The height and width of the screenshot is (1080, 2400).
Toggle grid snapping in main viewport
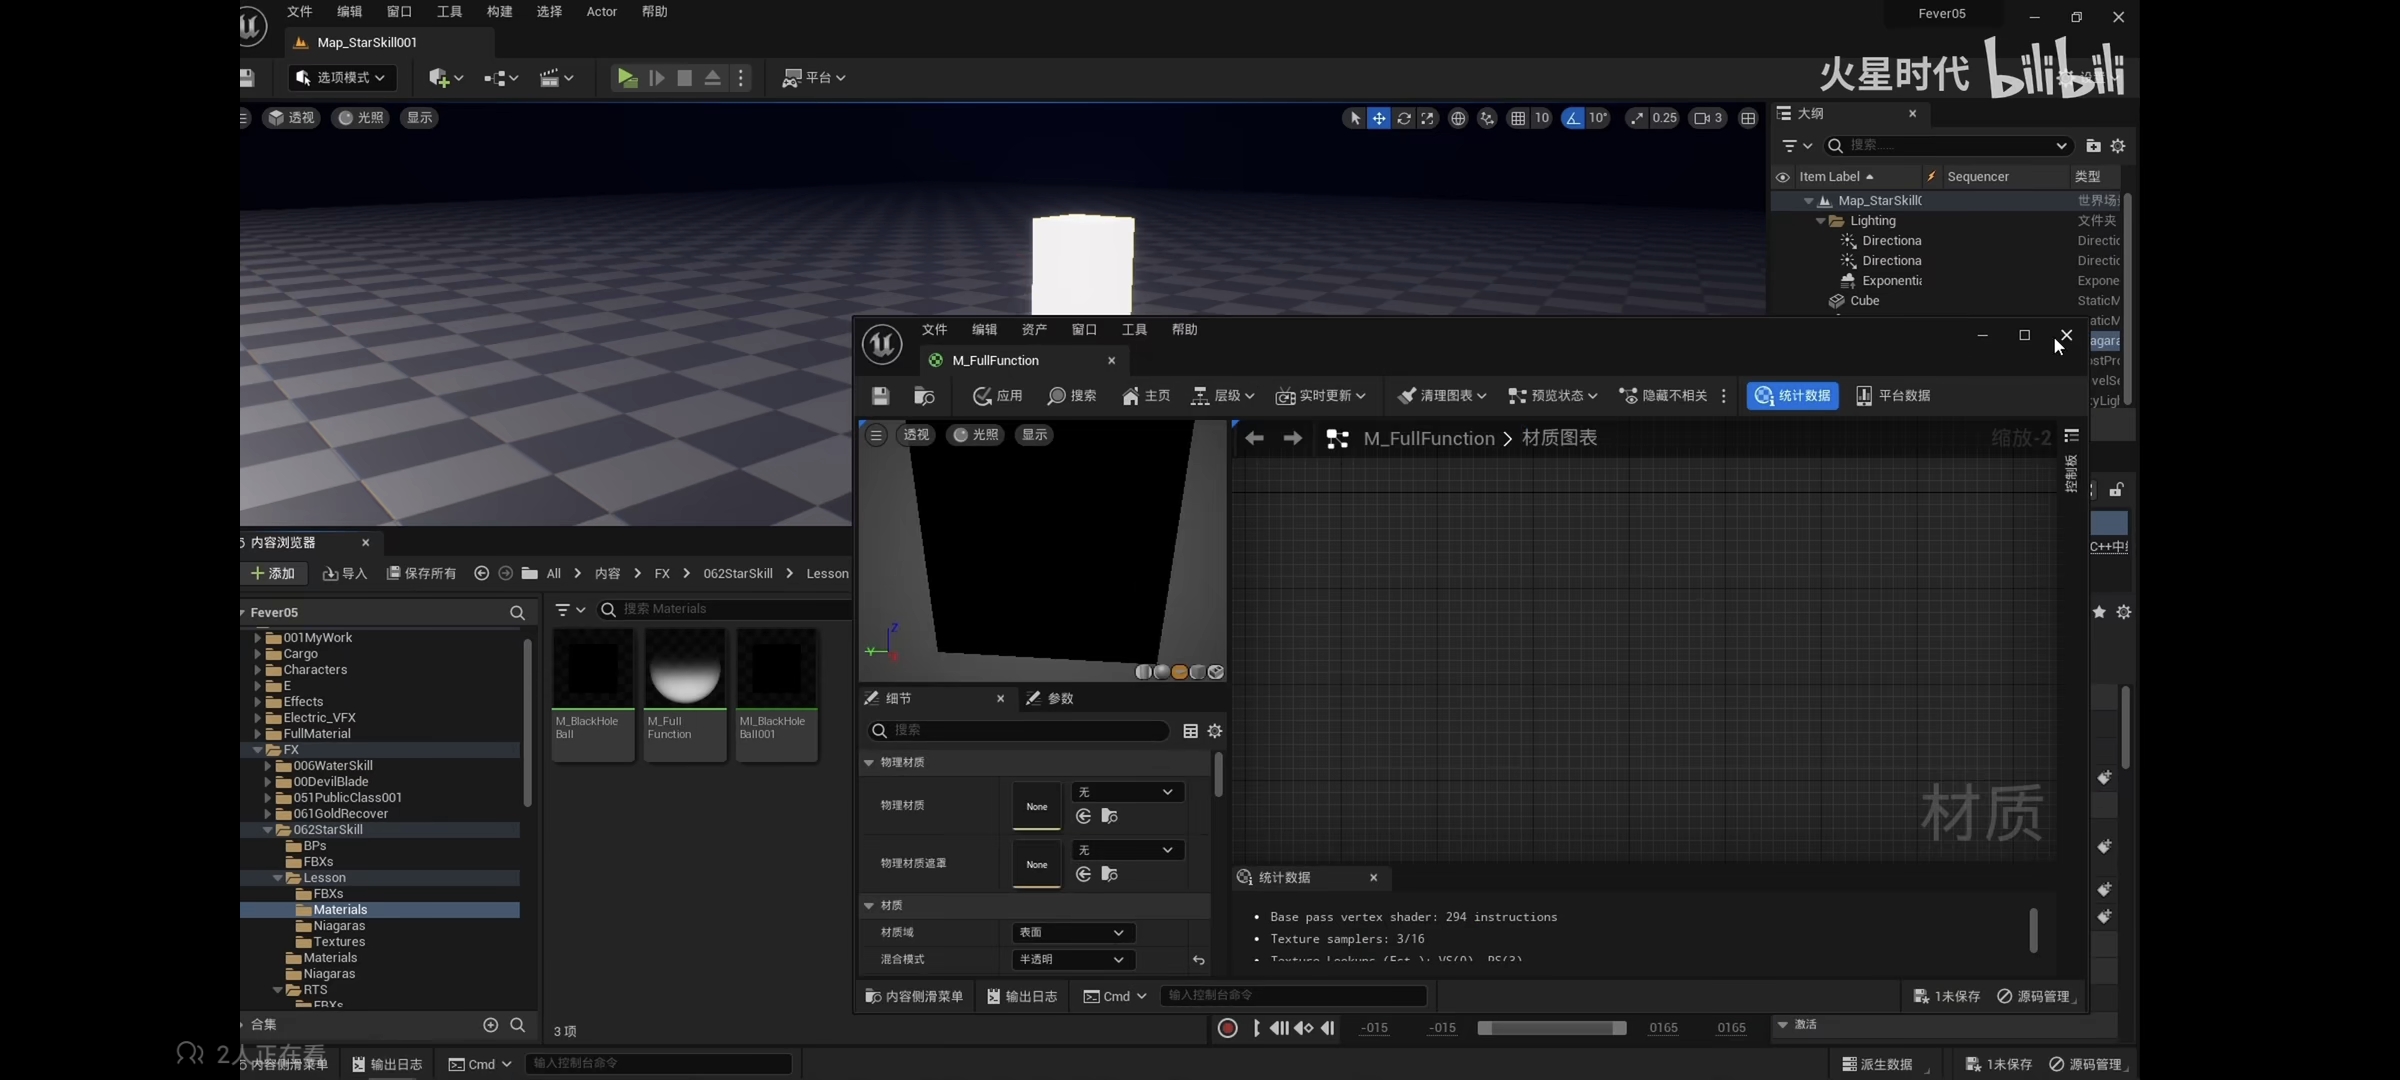click(x=1518, y=118)
